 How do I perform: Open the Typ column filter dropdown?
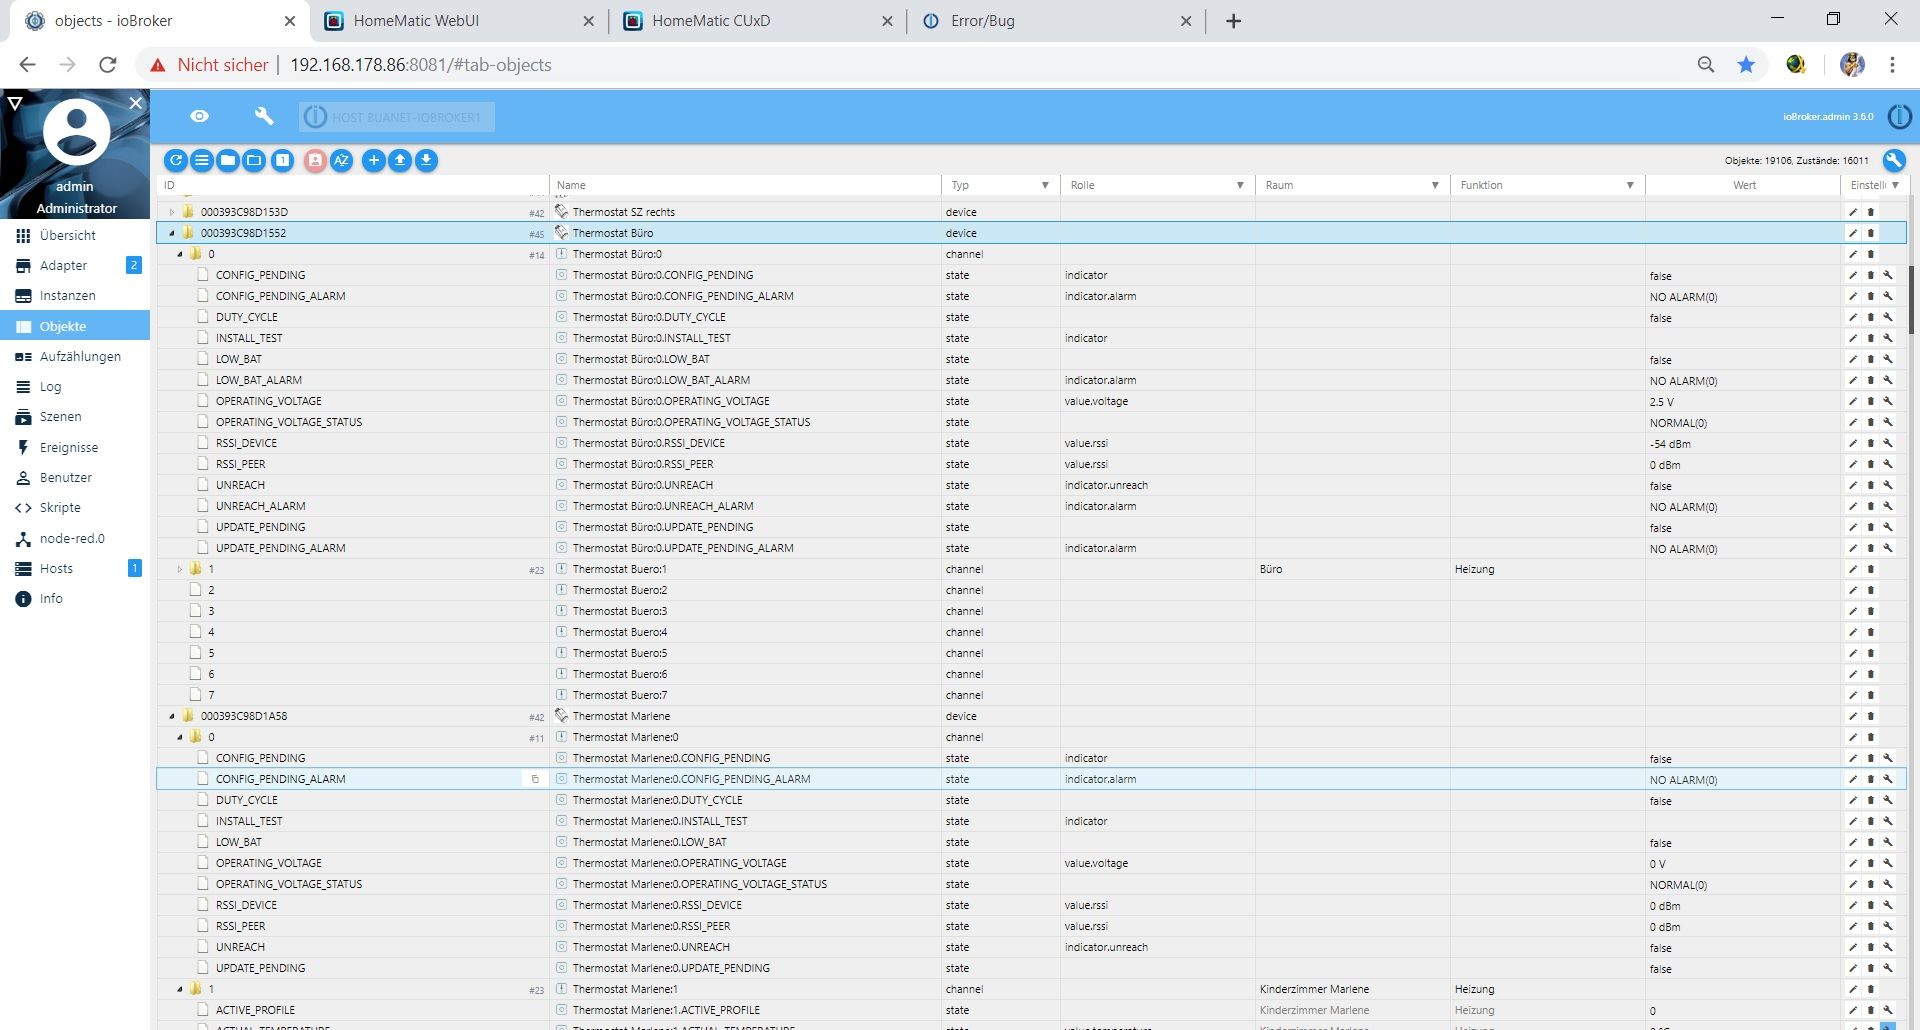click(1045, 185)
